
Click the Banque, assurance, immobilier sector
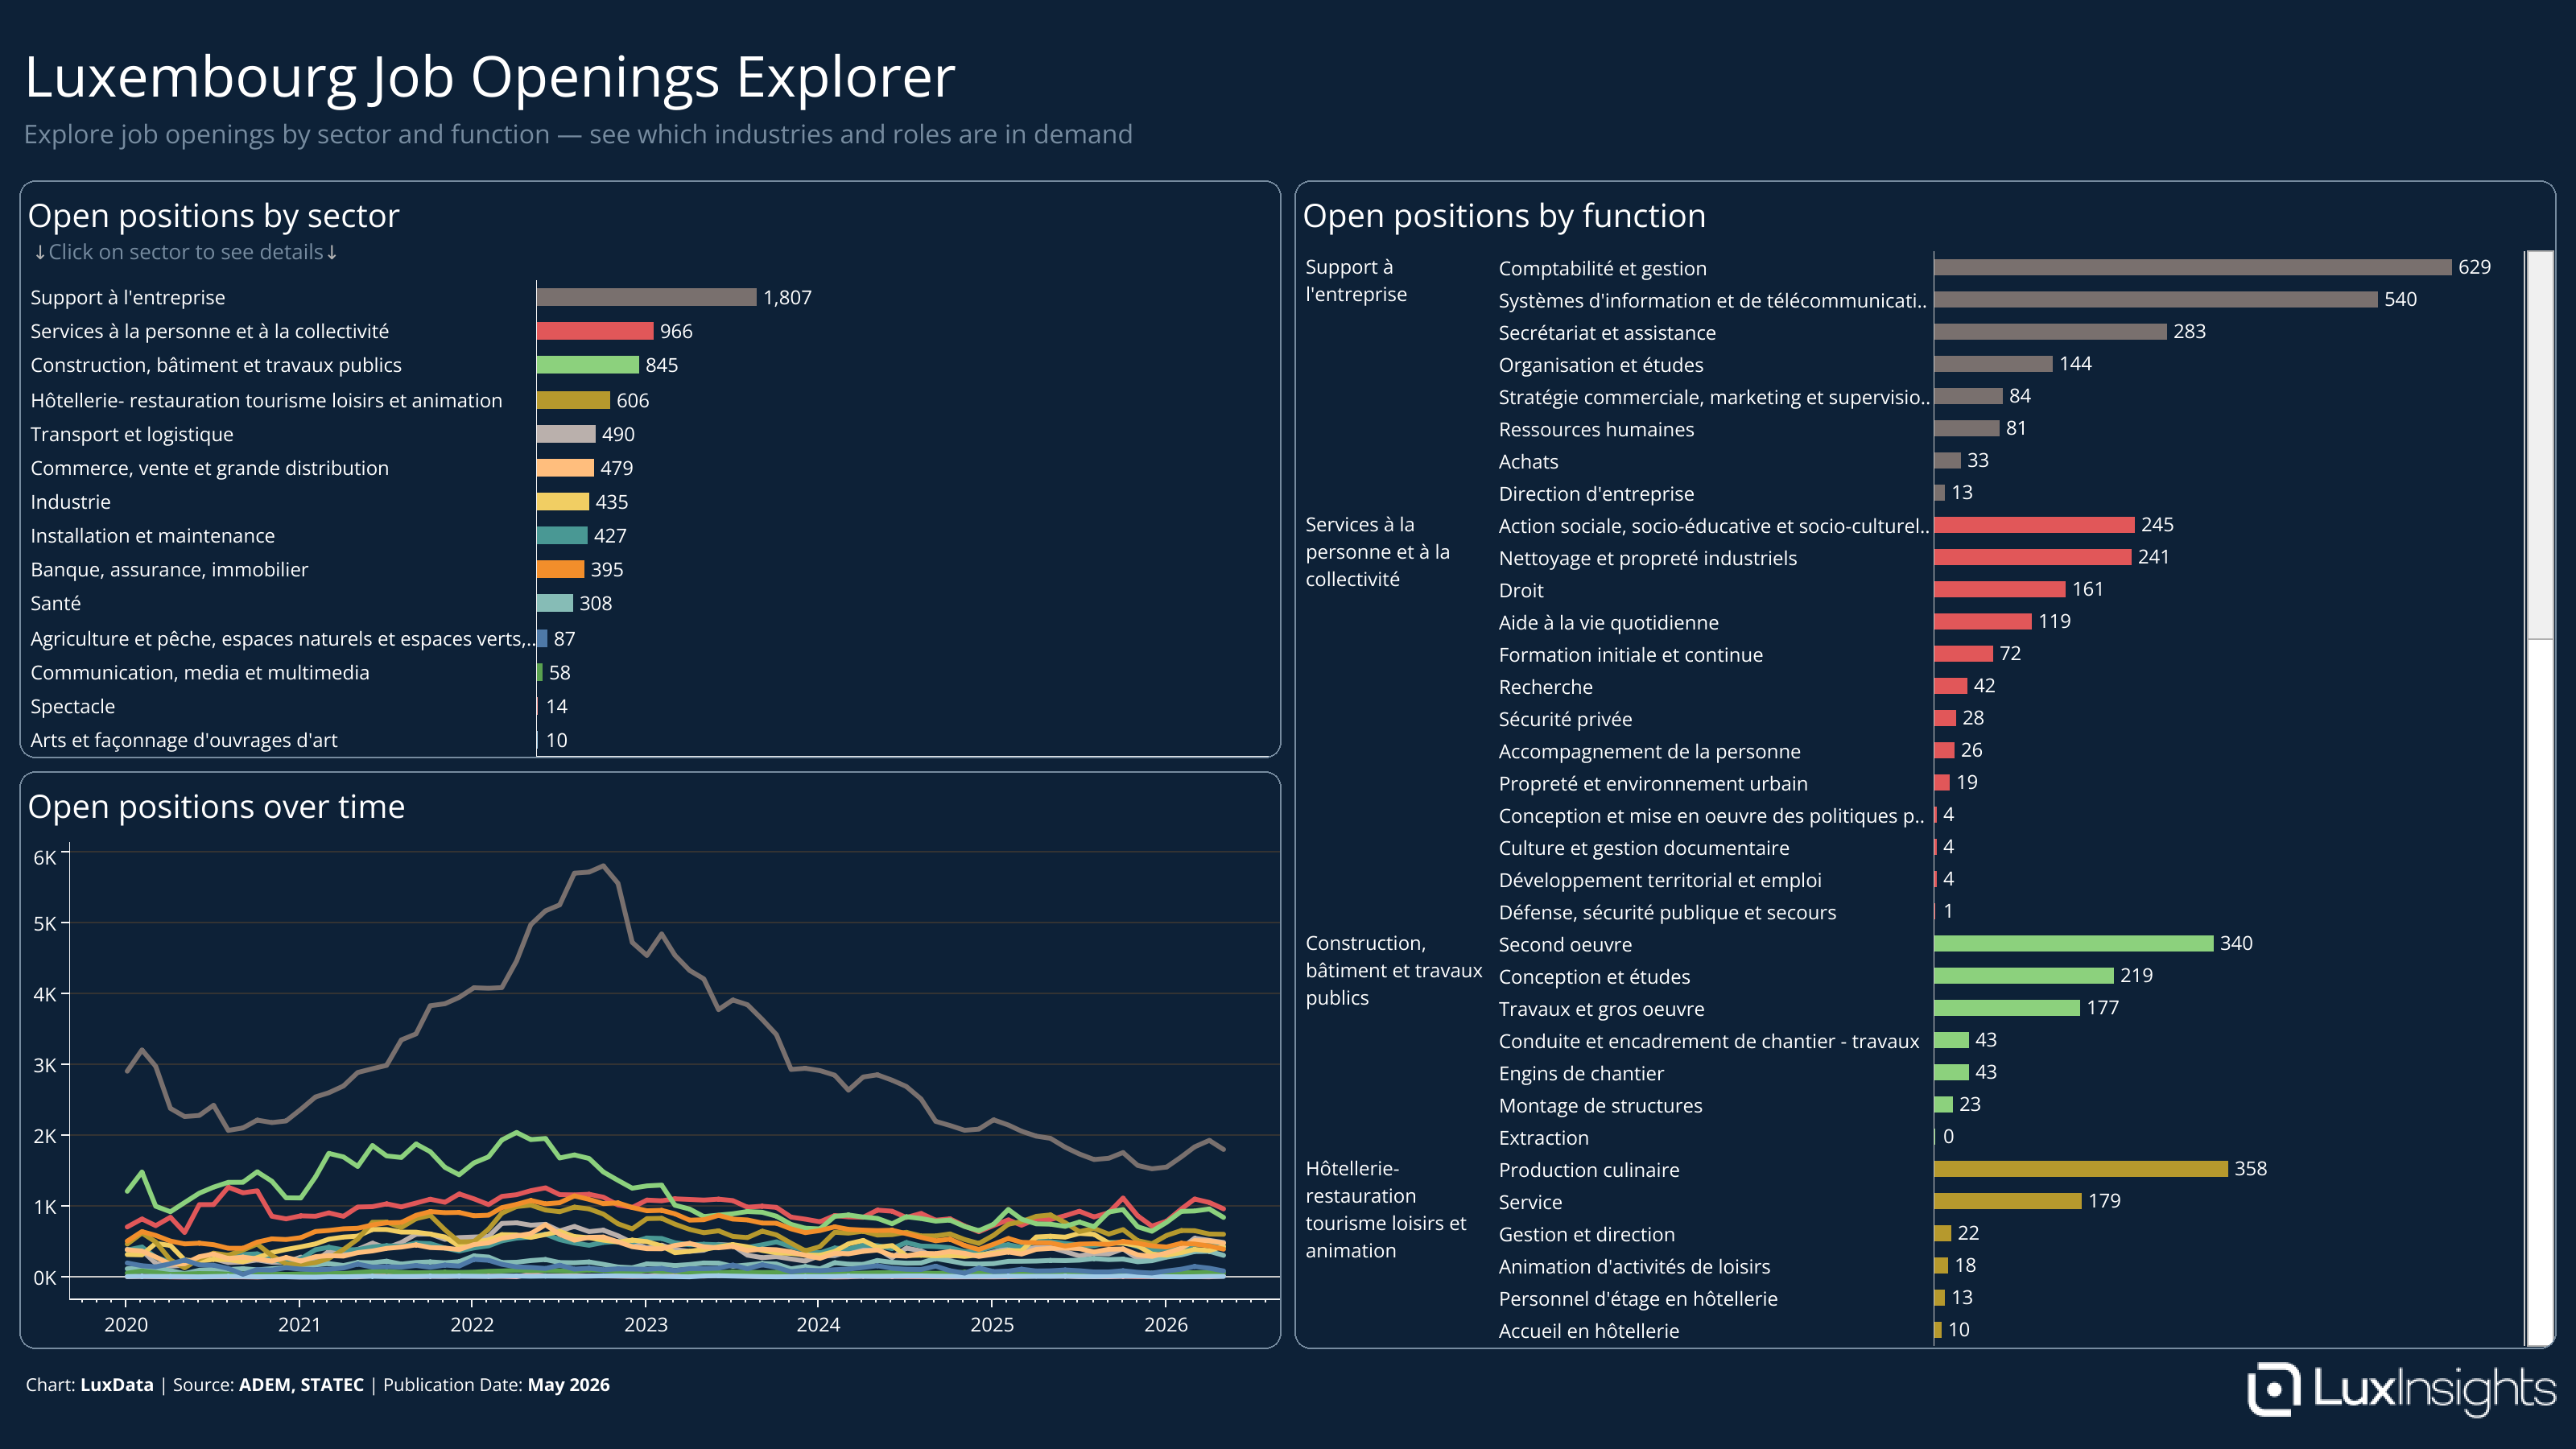169,570
